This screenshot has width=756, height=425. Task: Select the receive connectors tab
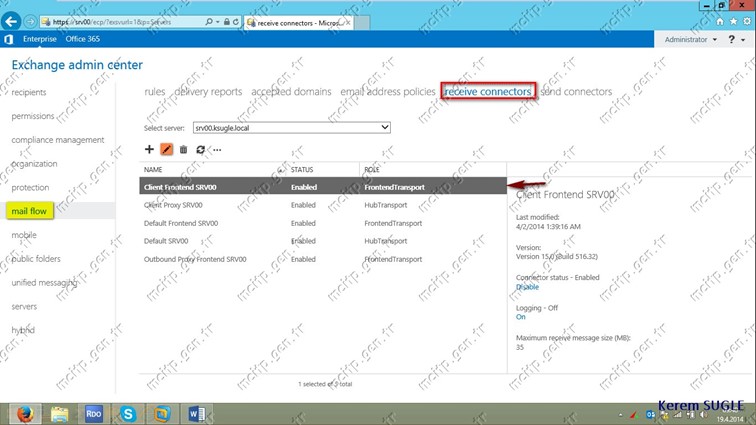487,92
